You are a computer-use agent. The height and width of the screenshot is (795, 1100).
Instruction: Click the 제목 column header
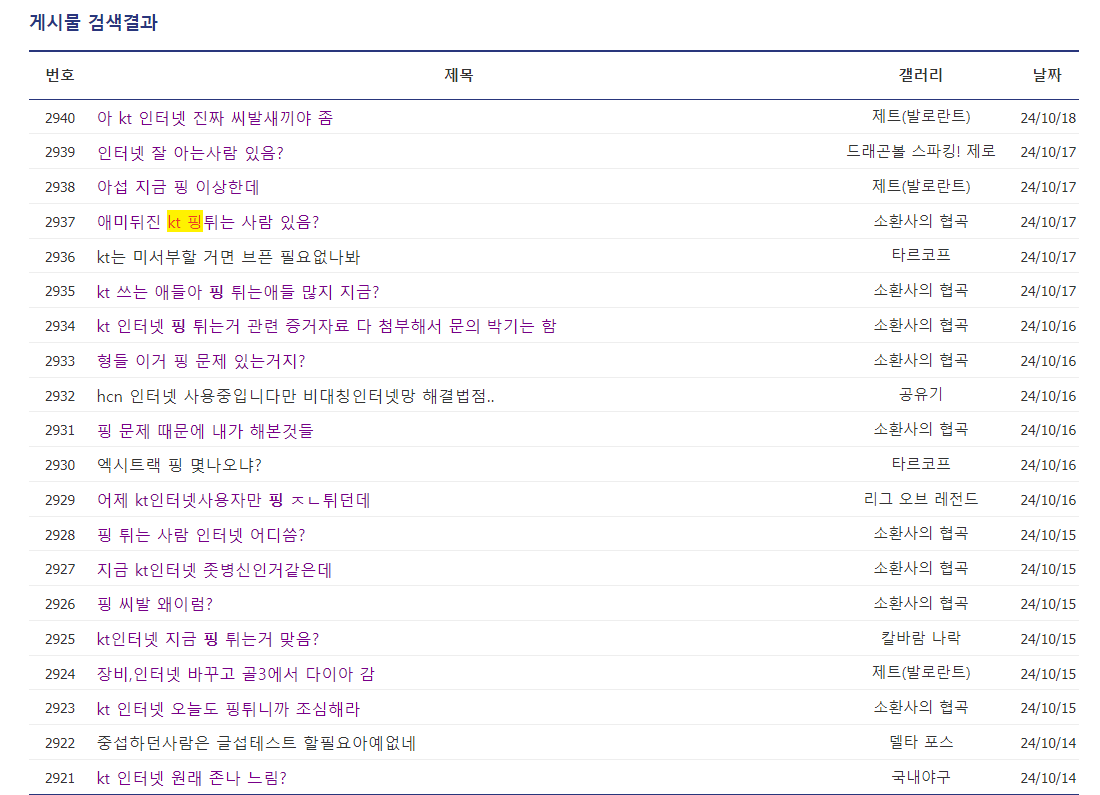pyautogui.click(x=459, y=74)
